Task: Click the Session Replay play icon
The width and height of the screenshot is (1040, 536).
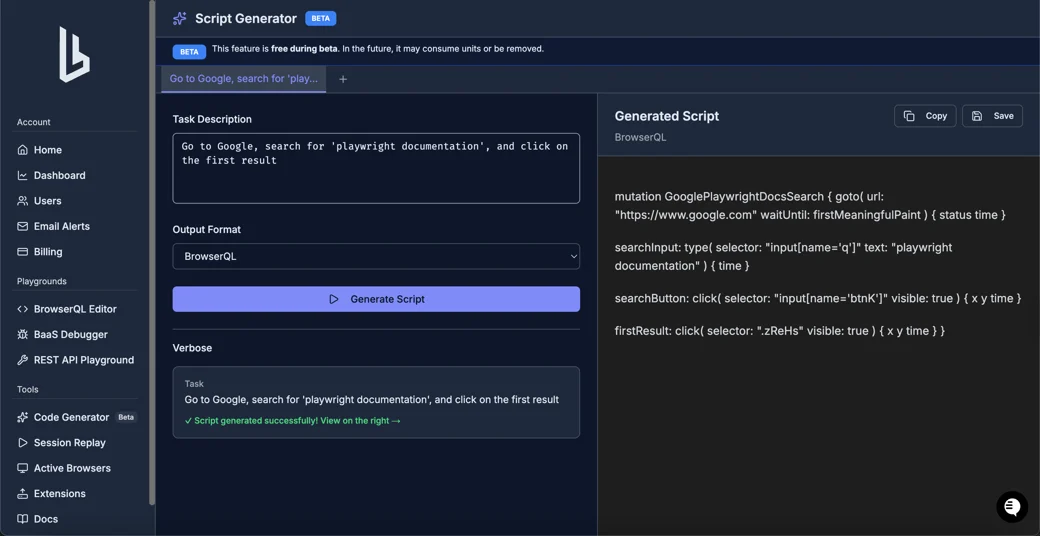Action: point(23,442)
